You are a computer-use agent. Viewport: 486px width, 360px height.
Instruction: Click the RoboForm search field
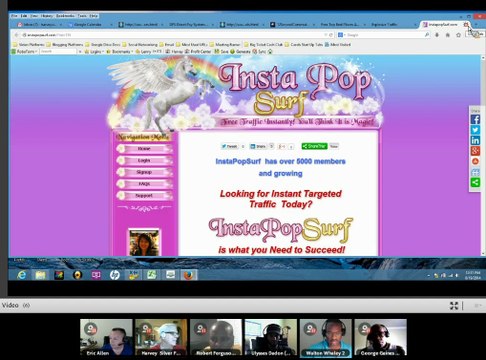(x=59, y=51)
